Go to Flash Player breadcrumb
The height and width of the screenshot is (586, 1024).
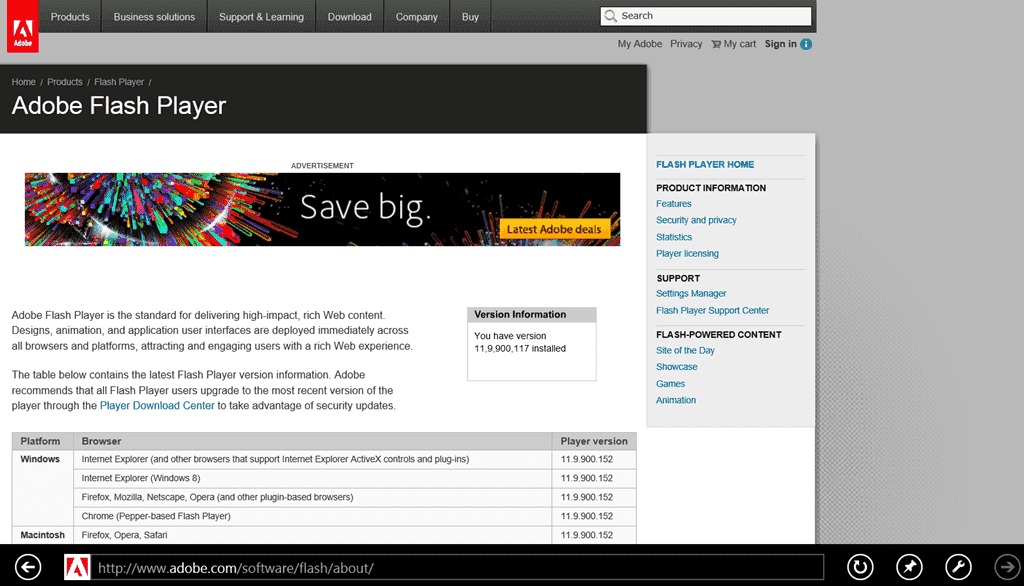click(x=119, y=82)
